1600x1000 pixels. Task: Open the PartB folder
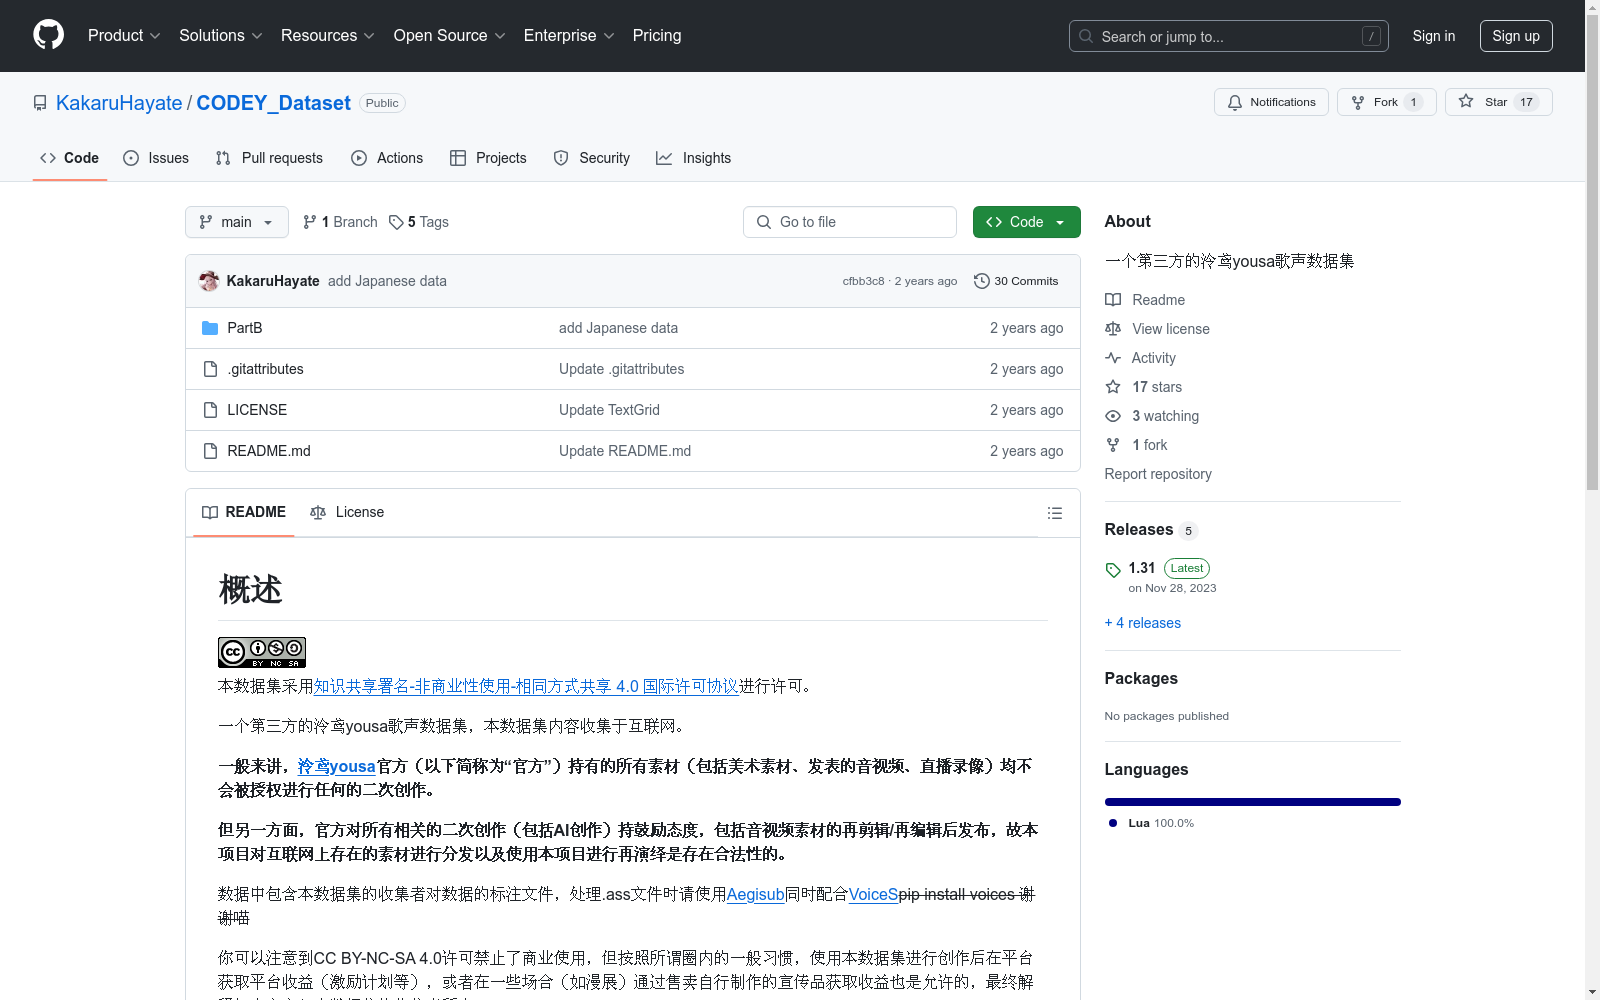[244, 328]
